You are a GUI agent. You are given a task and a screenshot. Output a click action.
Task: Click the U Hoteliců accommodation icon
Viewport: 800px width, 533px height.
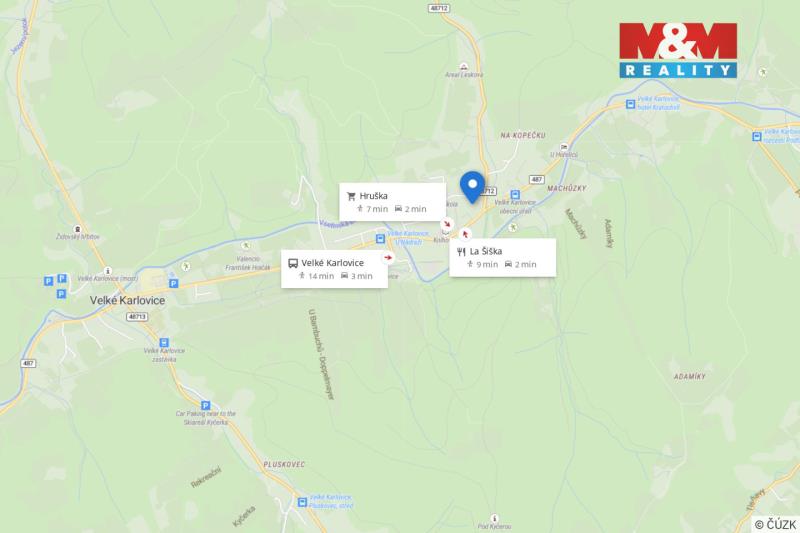point(564,147)
